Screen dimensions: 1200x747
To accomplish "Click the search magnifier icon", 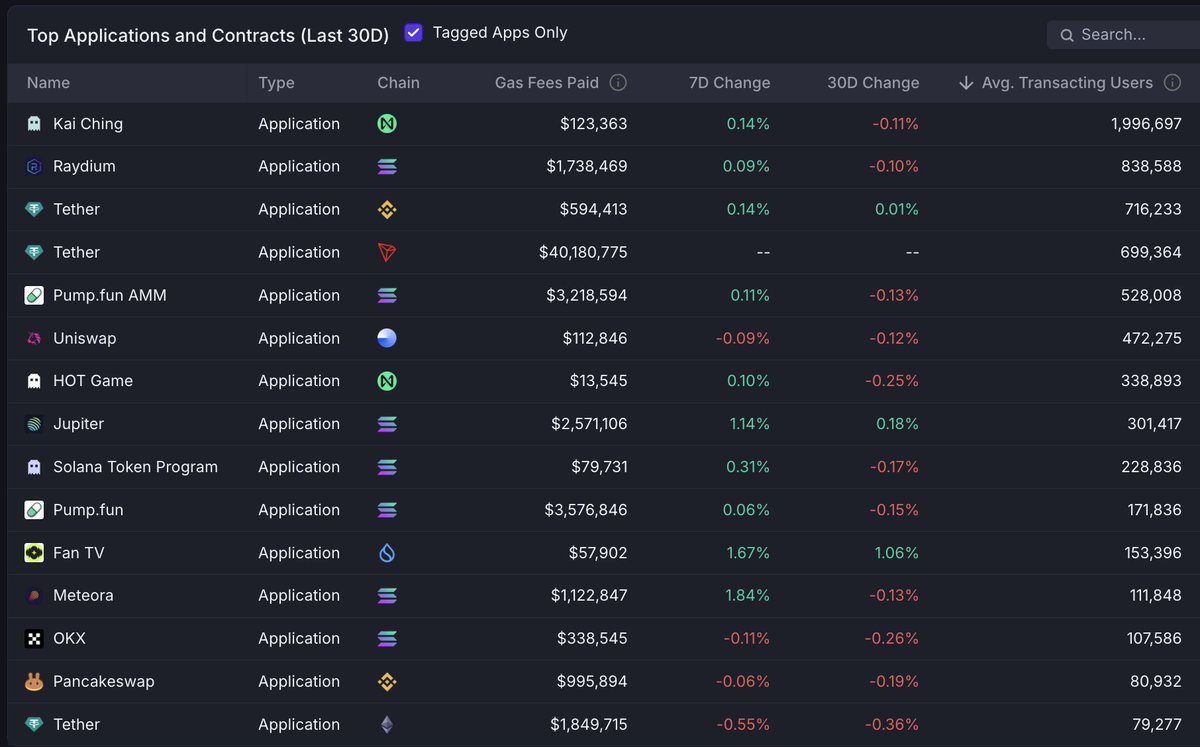I will click(x=1067, y=35).
